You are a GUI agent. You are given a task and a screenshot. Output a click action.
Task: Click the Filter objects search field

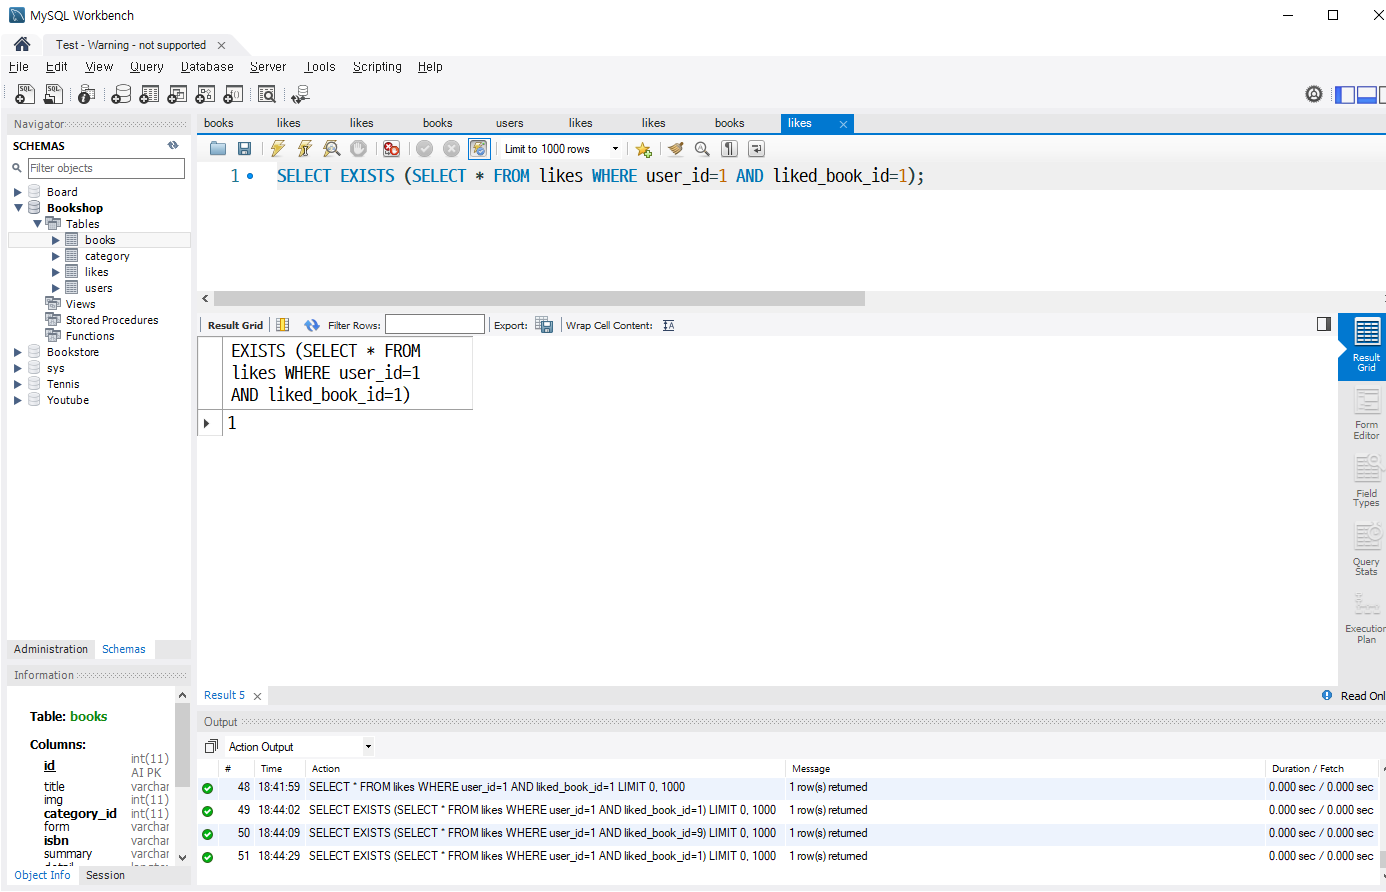(106, 168)
